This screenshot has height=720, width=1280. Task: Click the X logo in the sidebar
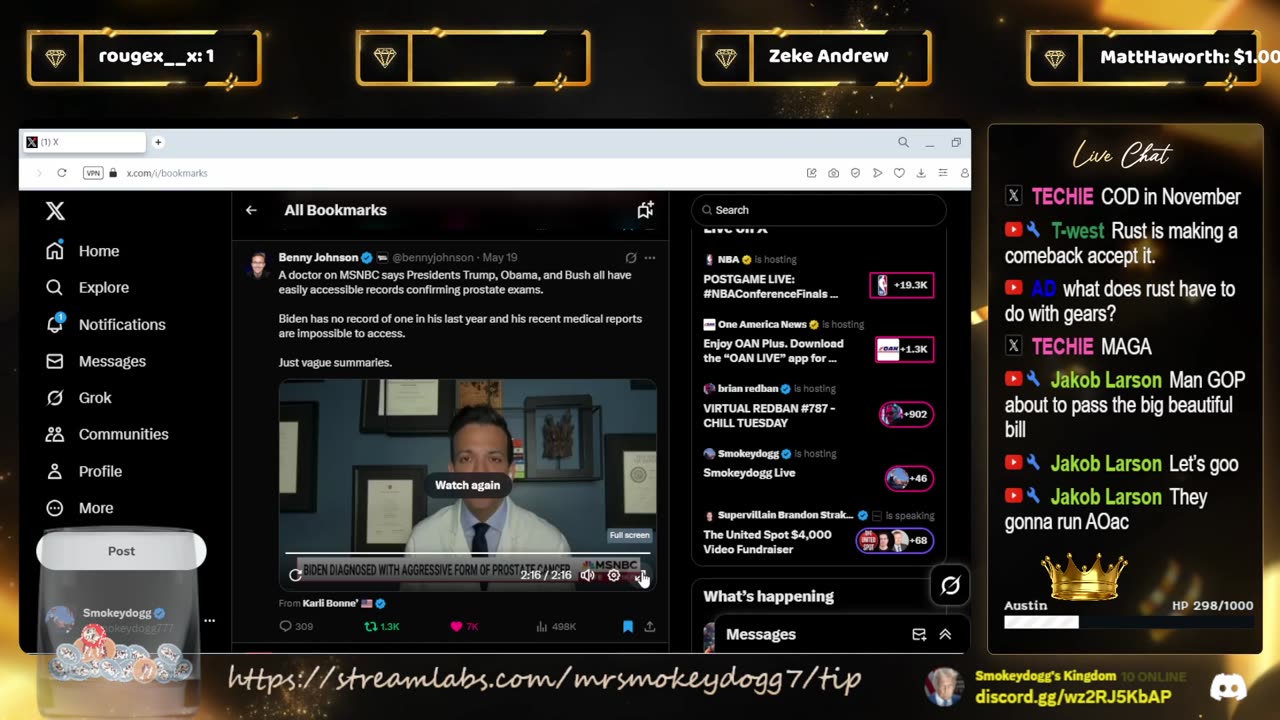[x=55, y=210]
